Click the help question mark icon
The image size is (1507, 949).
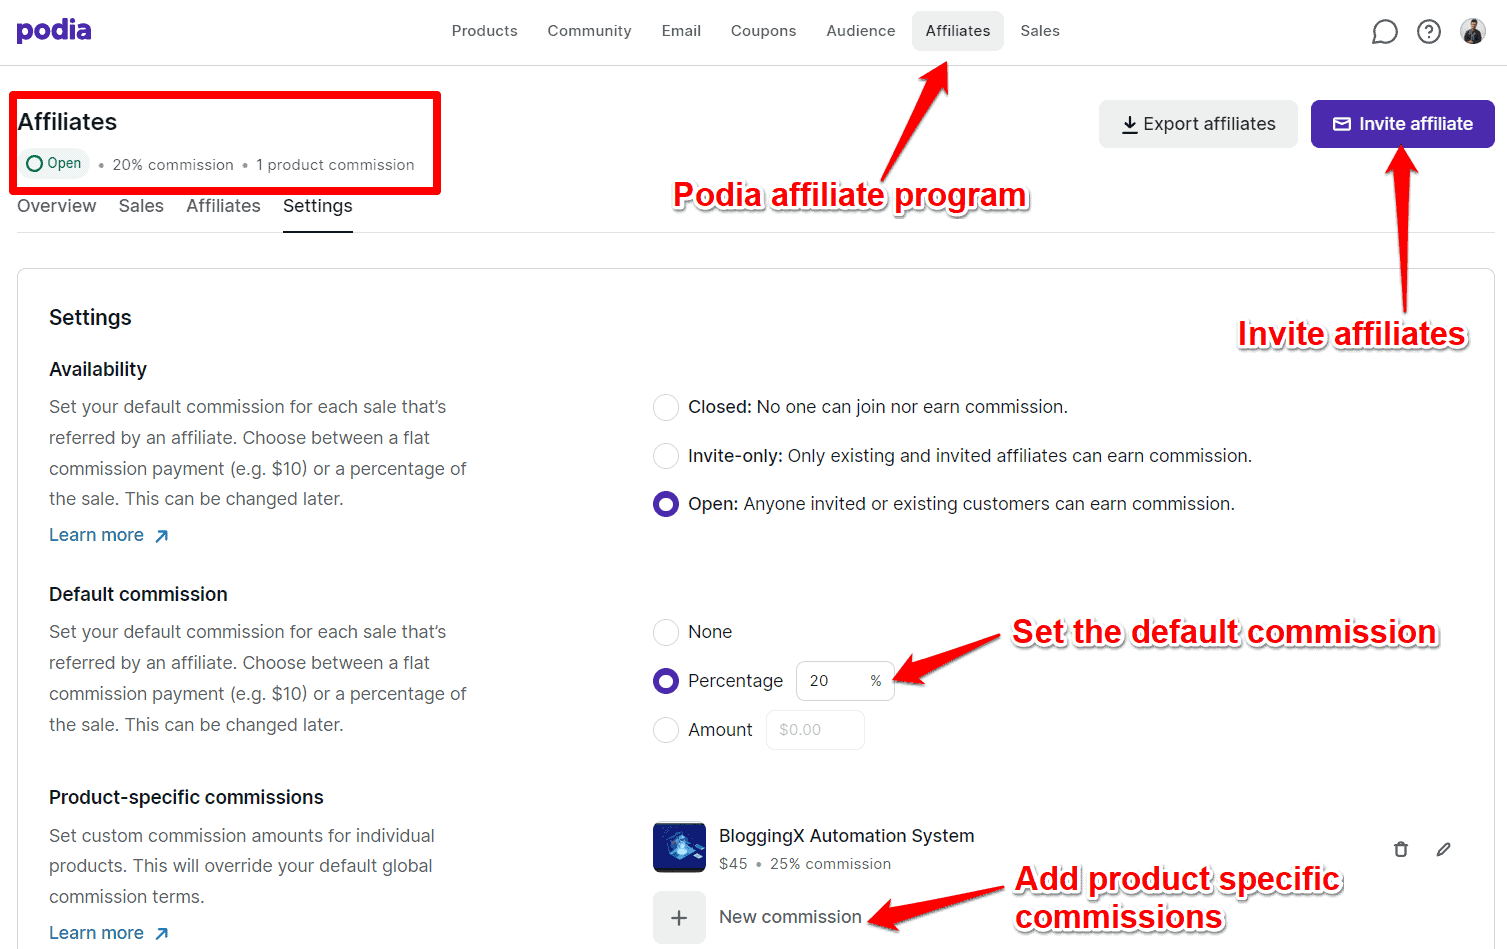[1428, 31]
